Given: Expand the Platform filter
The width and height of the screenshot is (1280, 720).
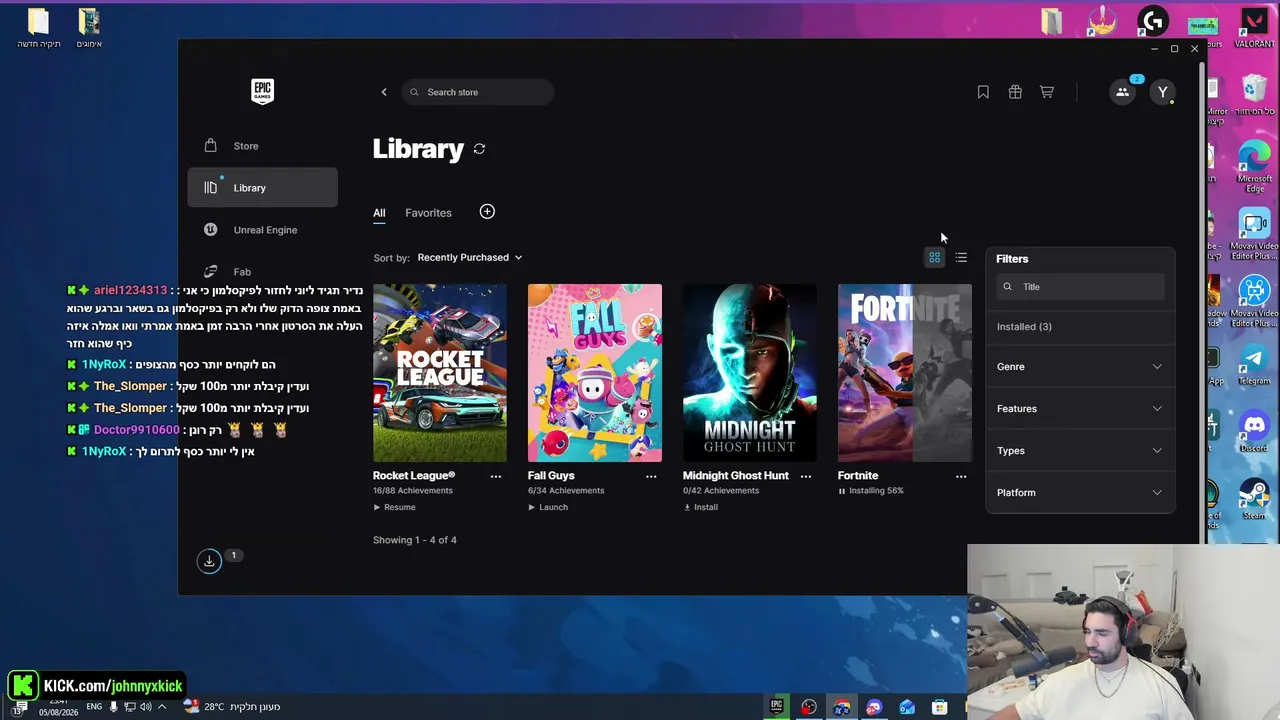Looking at the screenshot, I should pos(1080,493).
